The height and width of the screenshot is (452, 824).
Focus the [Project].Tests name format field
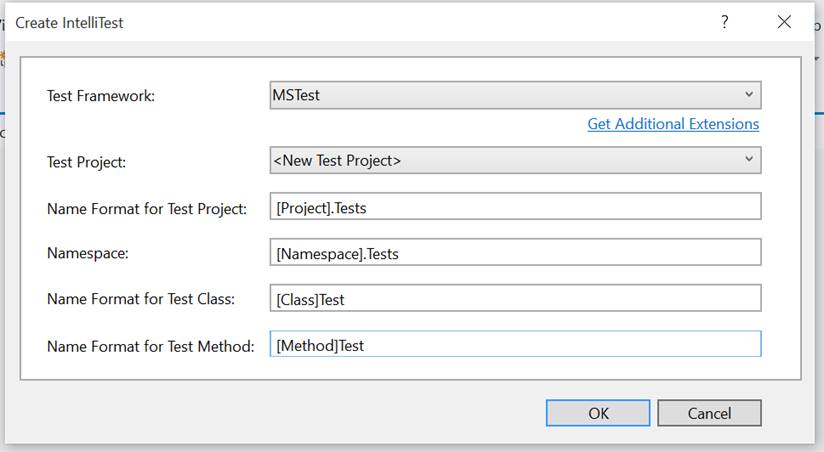(x=515, y=207)
